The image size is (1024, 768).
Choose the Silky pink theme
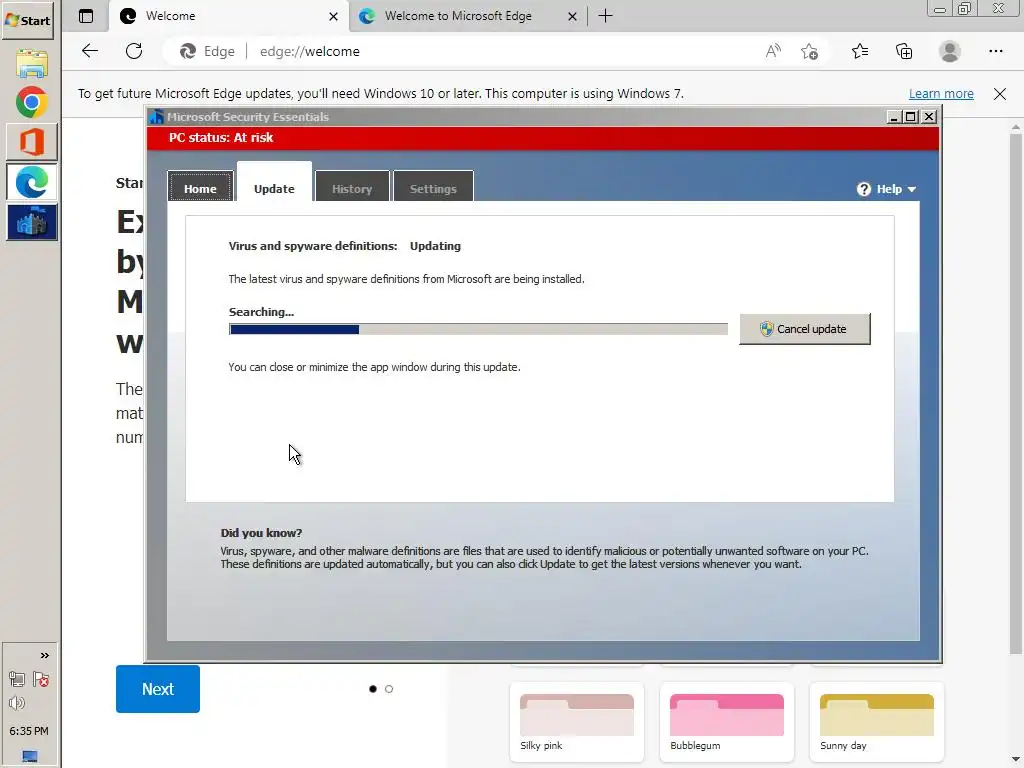click(576, 721)
